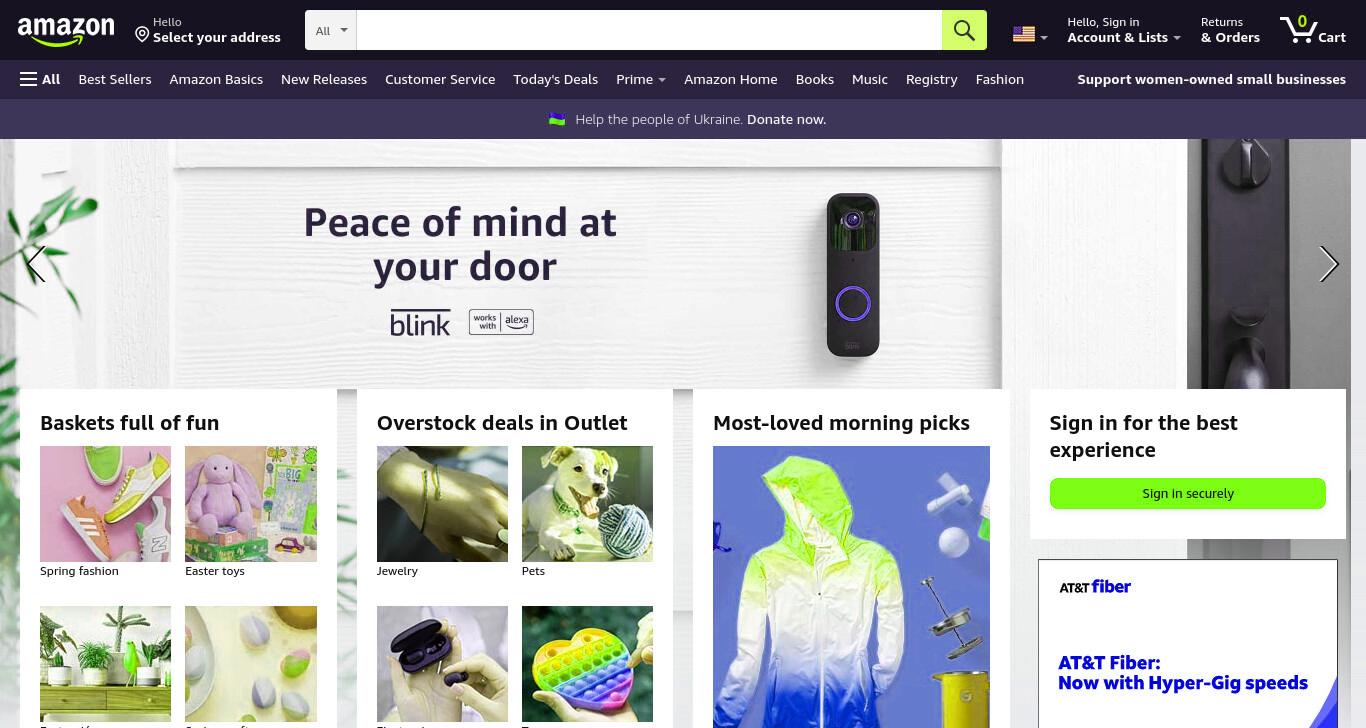1366x728 pixels.
Task: Click Support women-owned small businesses link
Action: 1211,79
